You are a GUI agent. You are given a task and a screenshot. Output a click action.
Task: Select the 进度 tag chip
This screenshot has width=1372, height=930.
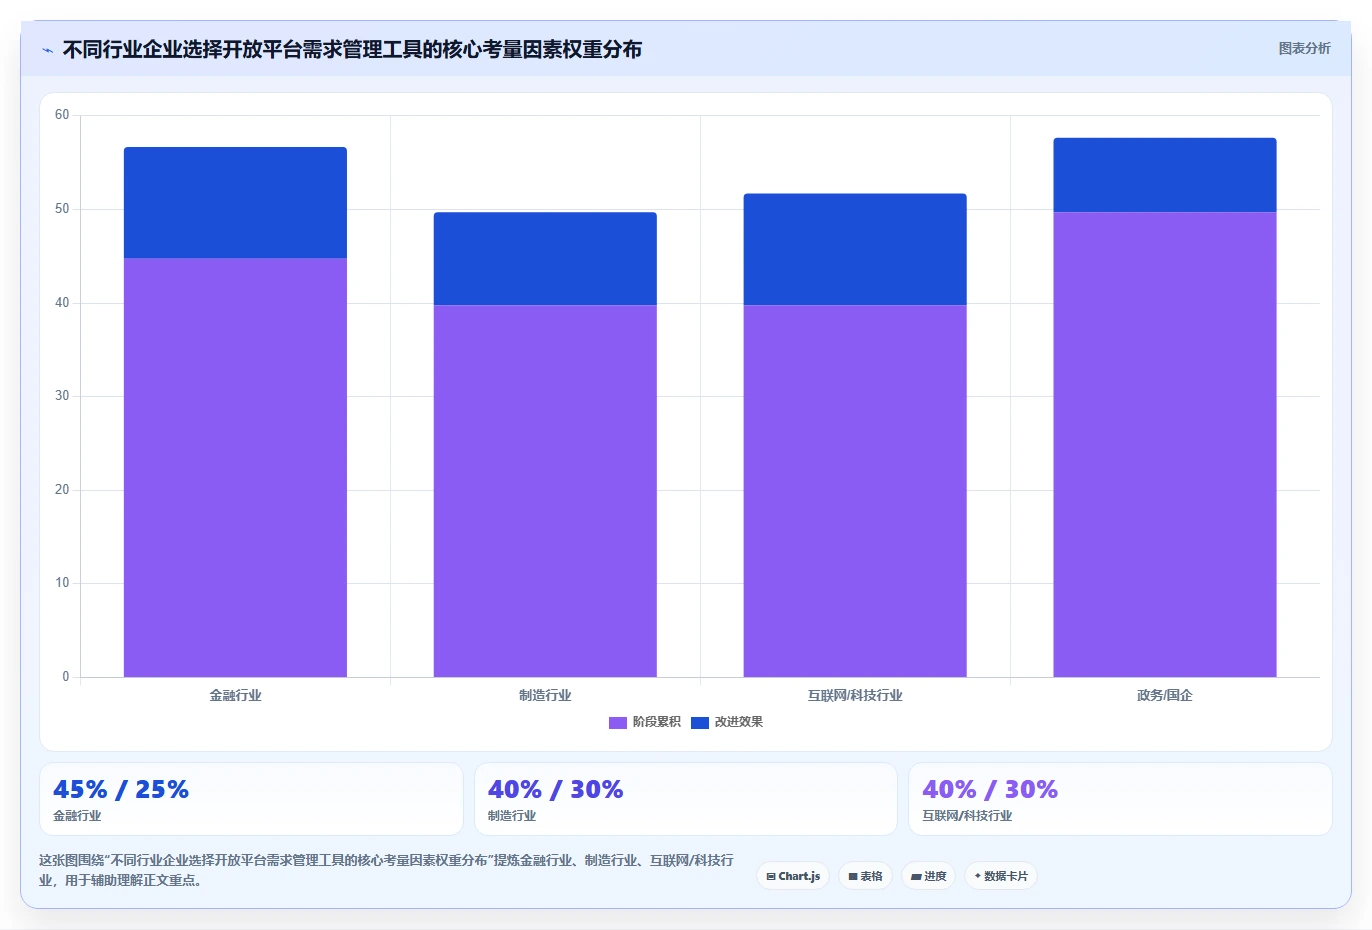coord(928,876)
